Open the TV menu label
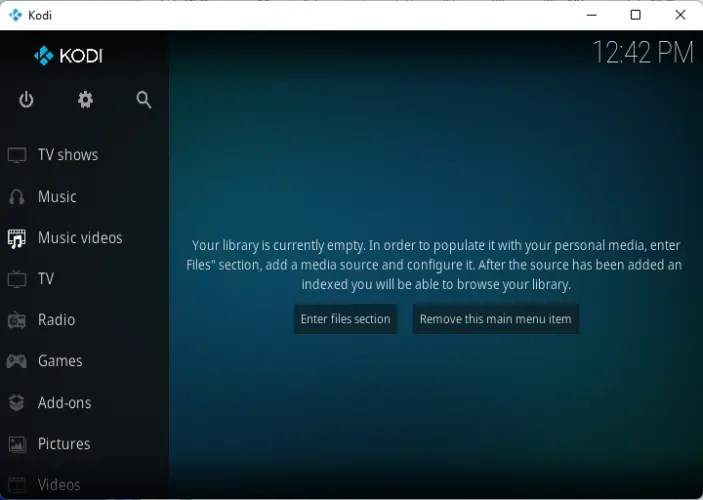 pos(46,279)
